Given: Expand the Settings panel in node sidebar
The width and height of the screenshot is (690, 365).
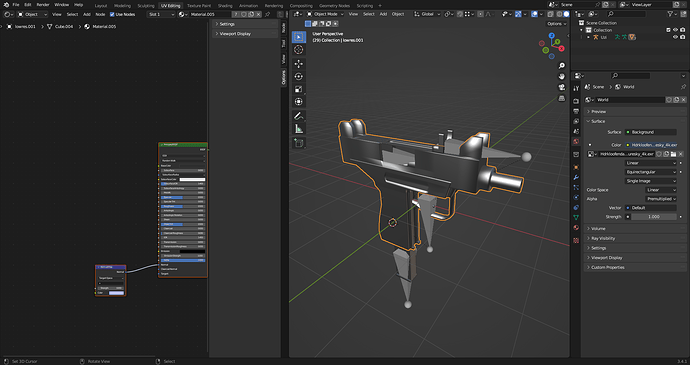Looking at the screenshot, I should pyautogui.click(x=245, y=24).
